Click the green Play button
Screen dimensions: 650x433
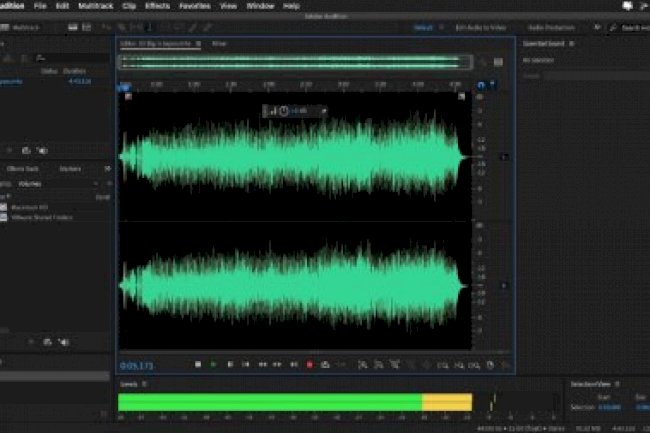pyautogui.click(x=213, y=365)
